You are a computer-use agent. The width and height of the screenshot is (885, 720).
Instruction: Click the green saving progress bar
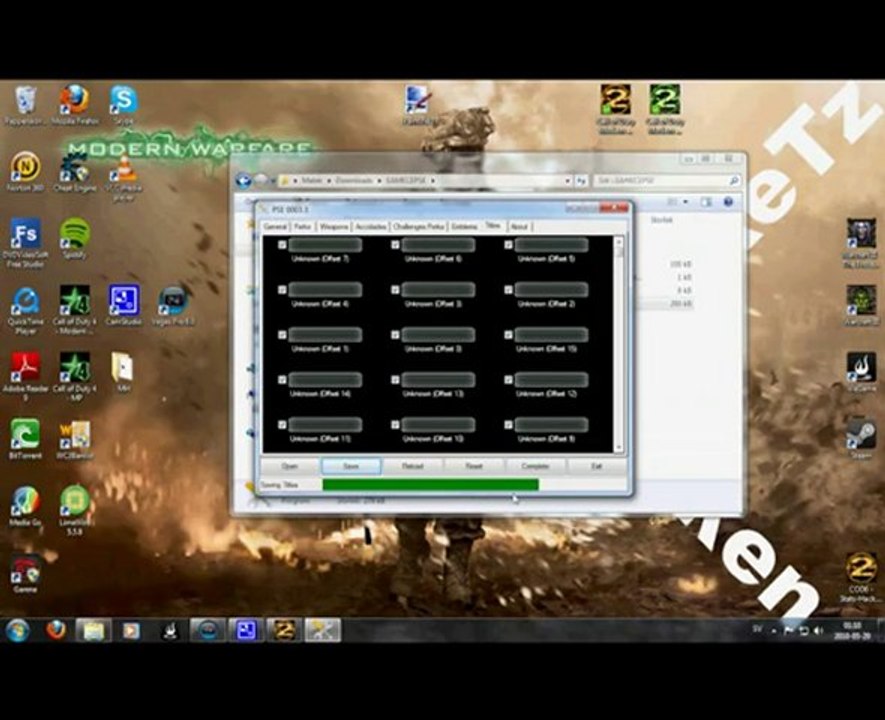(430, 484)
